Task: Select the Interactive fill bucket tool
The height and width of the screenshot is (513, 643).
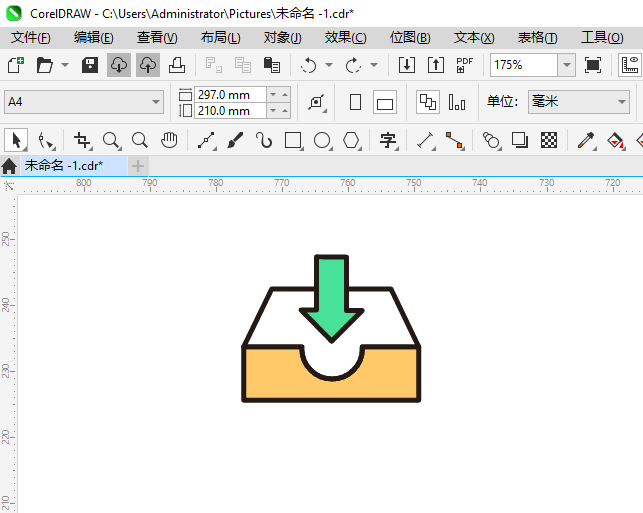Action: pos(615,140)
